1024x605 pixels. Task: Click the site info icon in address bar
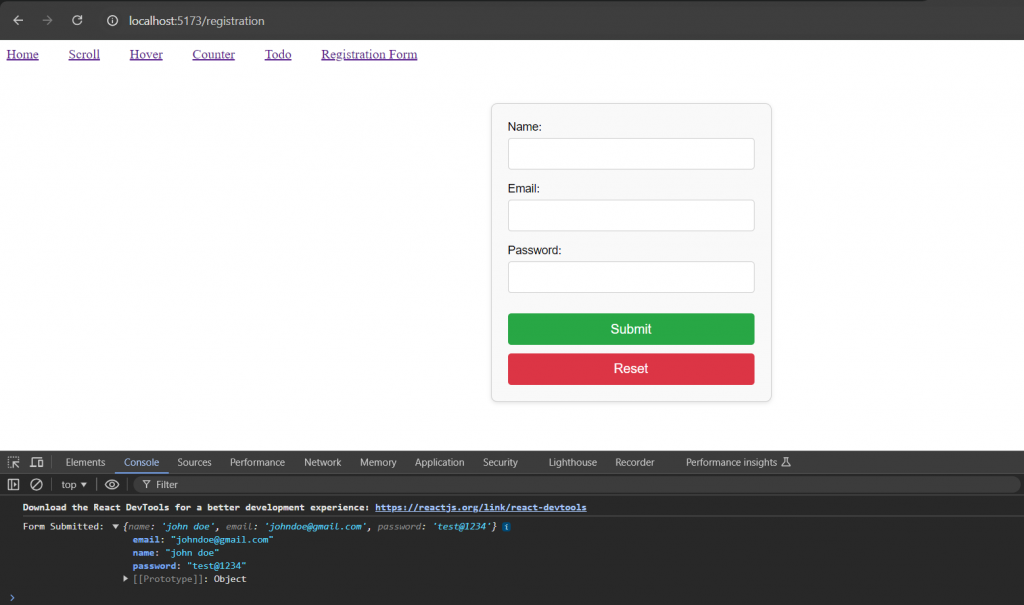(111, 20)
